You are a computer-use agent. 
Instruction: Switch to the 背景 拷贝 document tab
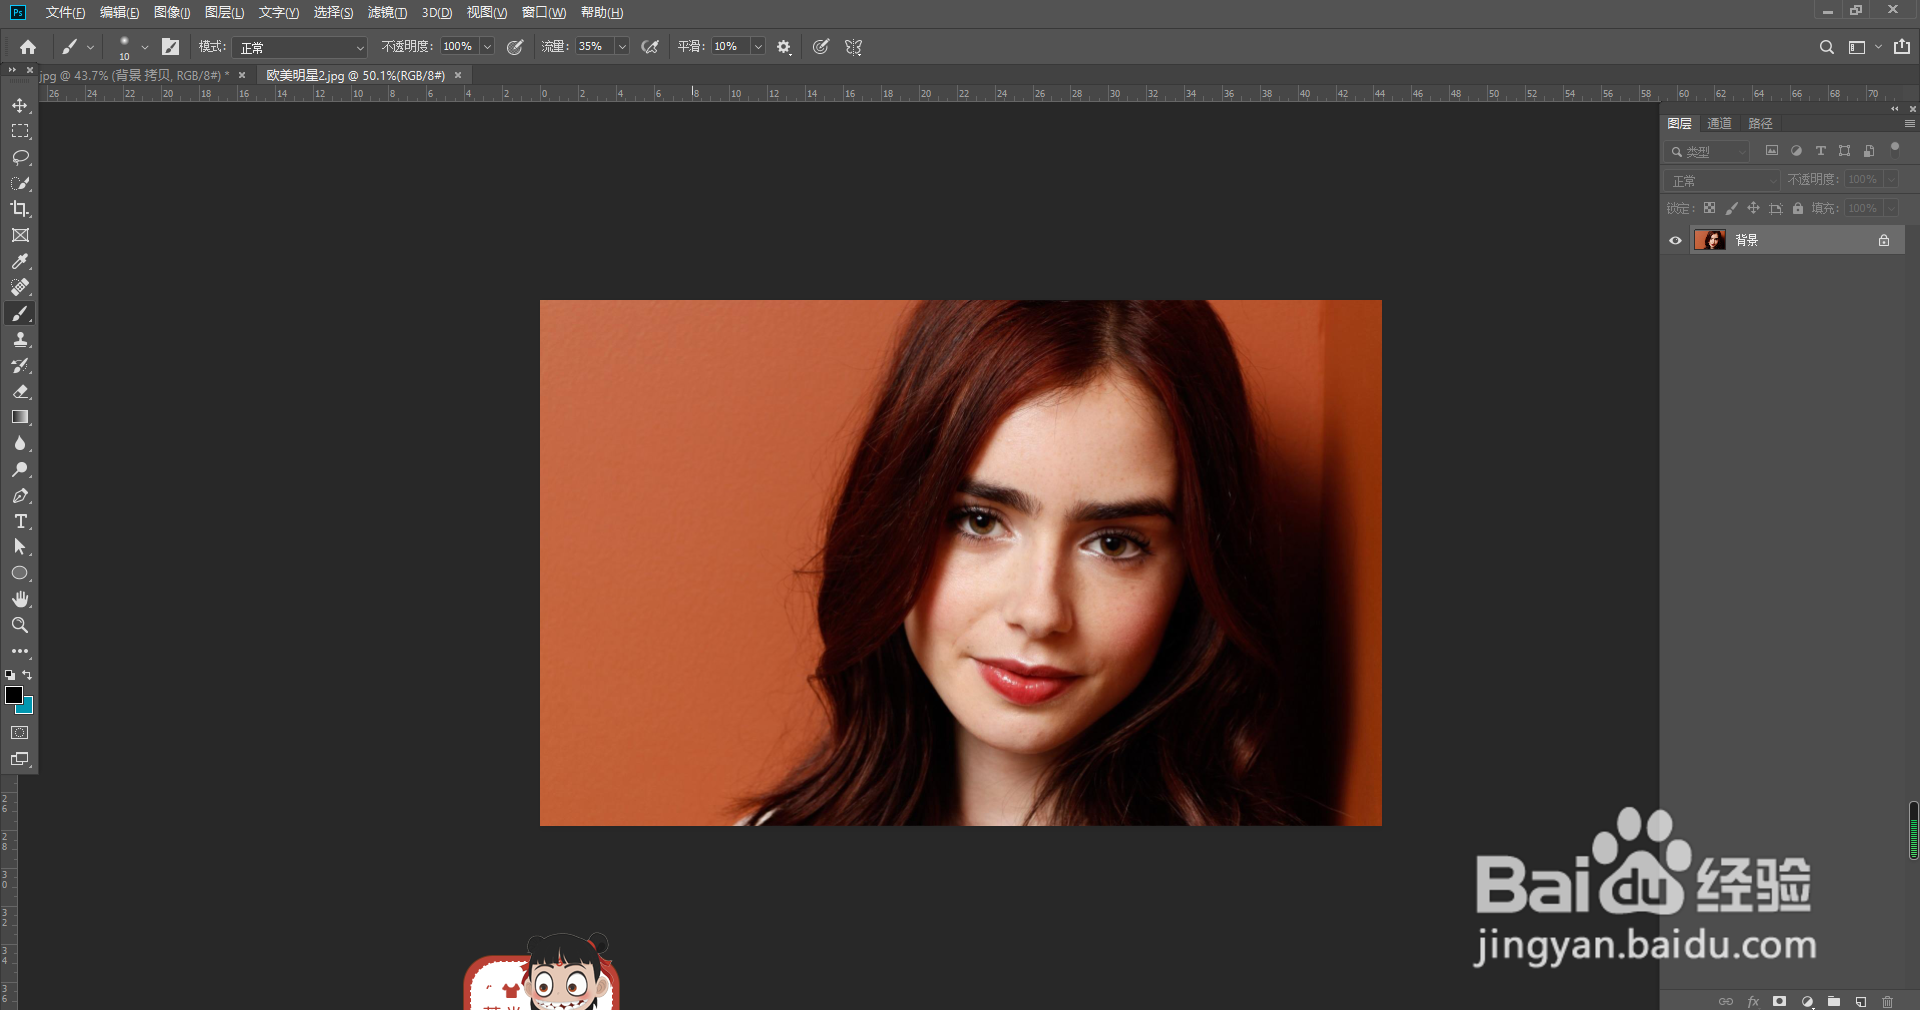[x=134, y=75]
